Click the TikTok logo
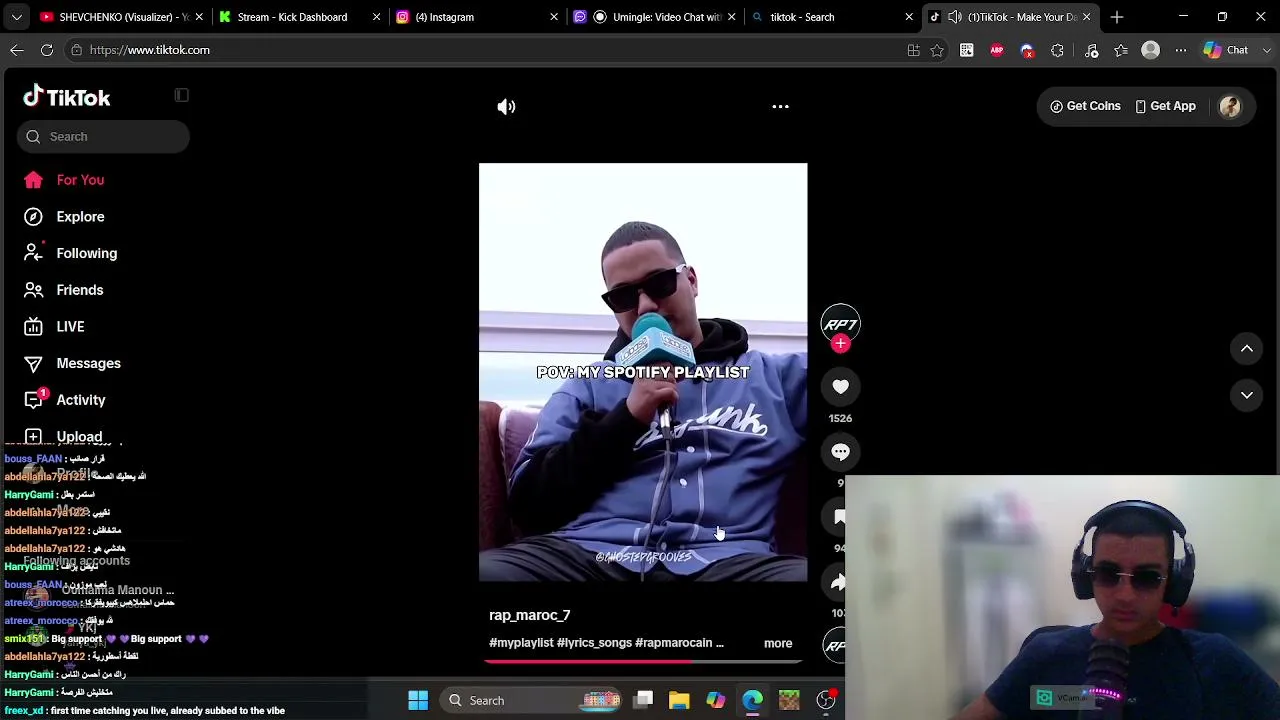1280x720 pixels. click(67, 97)
